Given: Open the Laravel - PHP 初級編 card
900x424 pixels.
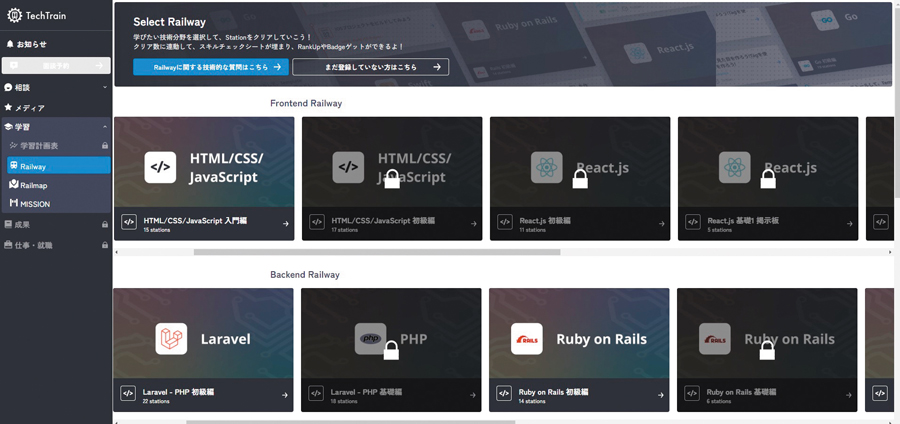Looking at the screenshot, I should point(203,349).
